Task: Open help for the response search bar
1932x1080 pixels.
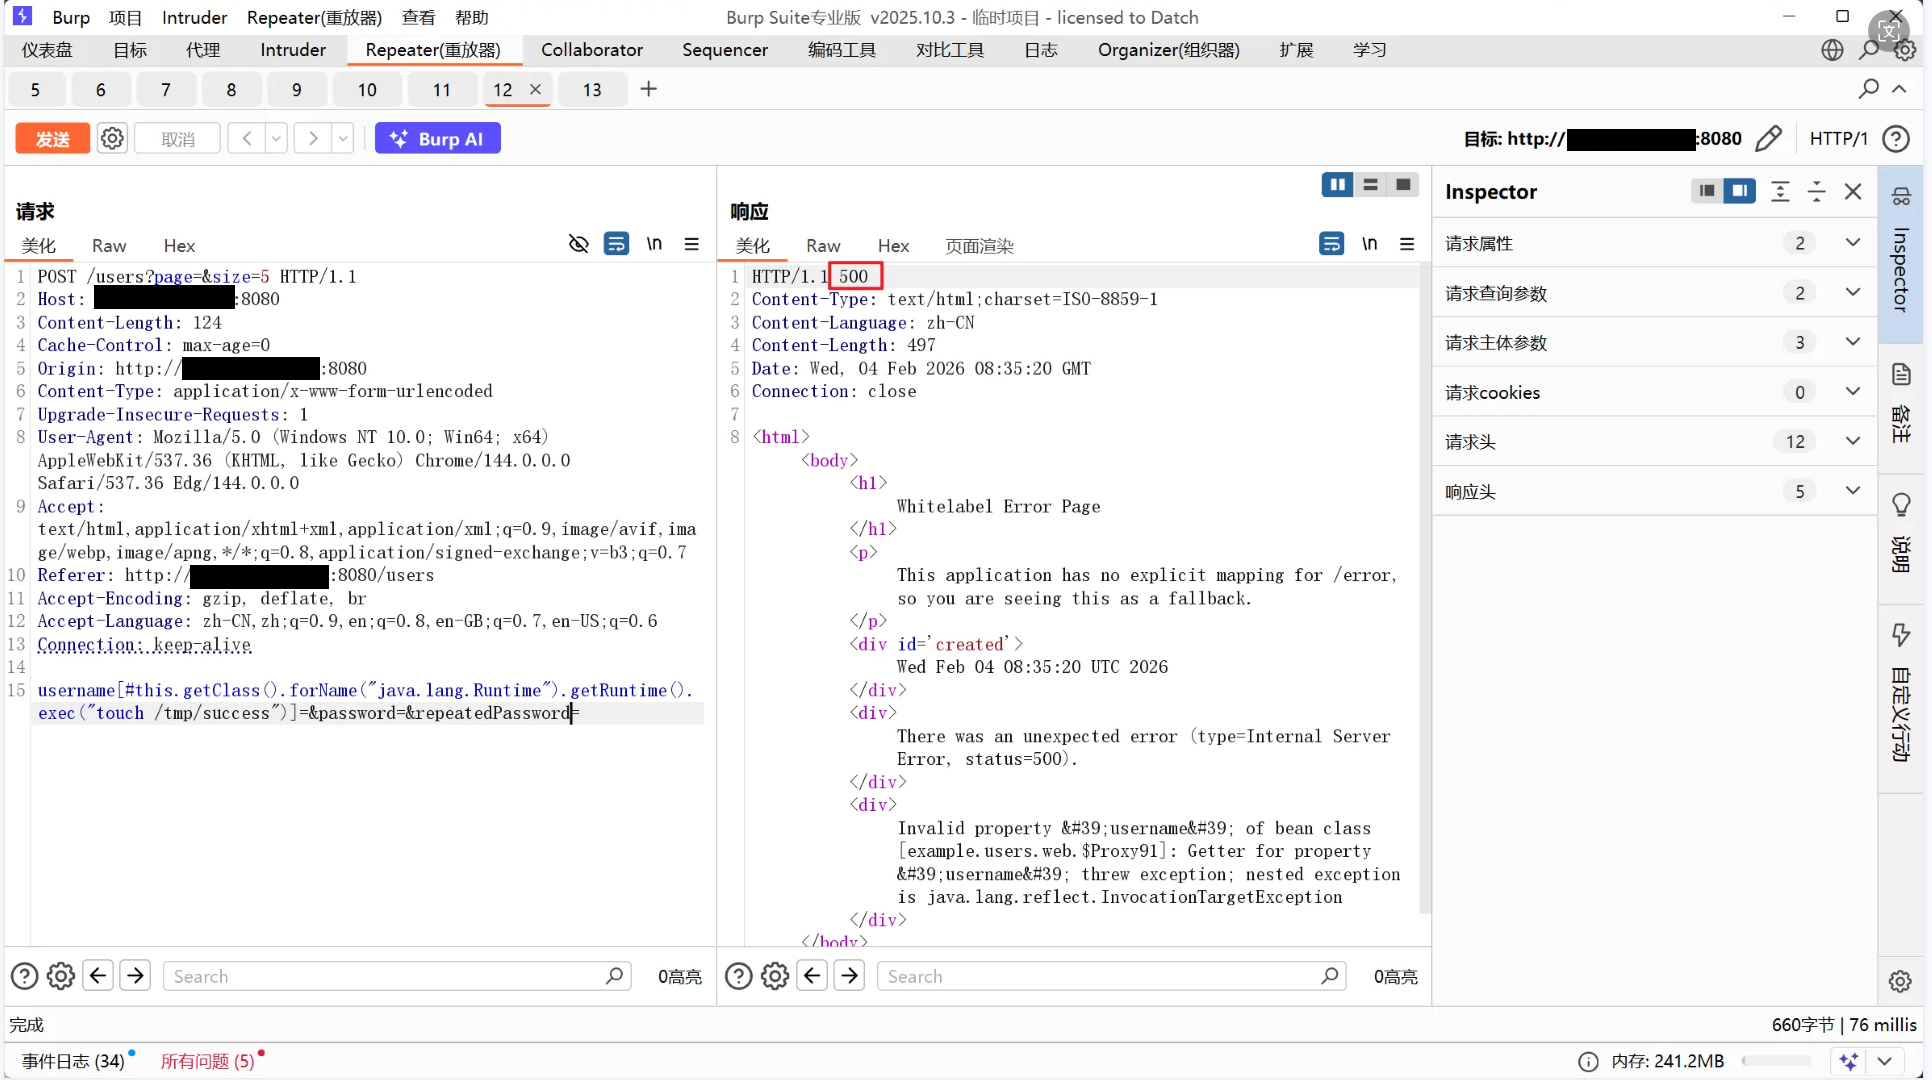Action: click(738, 976)
